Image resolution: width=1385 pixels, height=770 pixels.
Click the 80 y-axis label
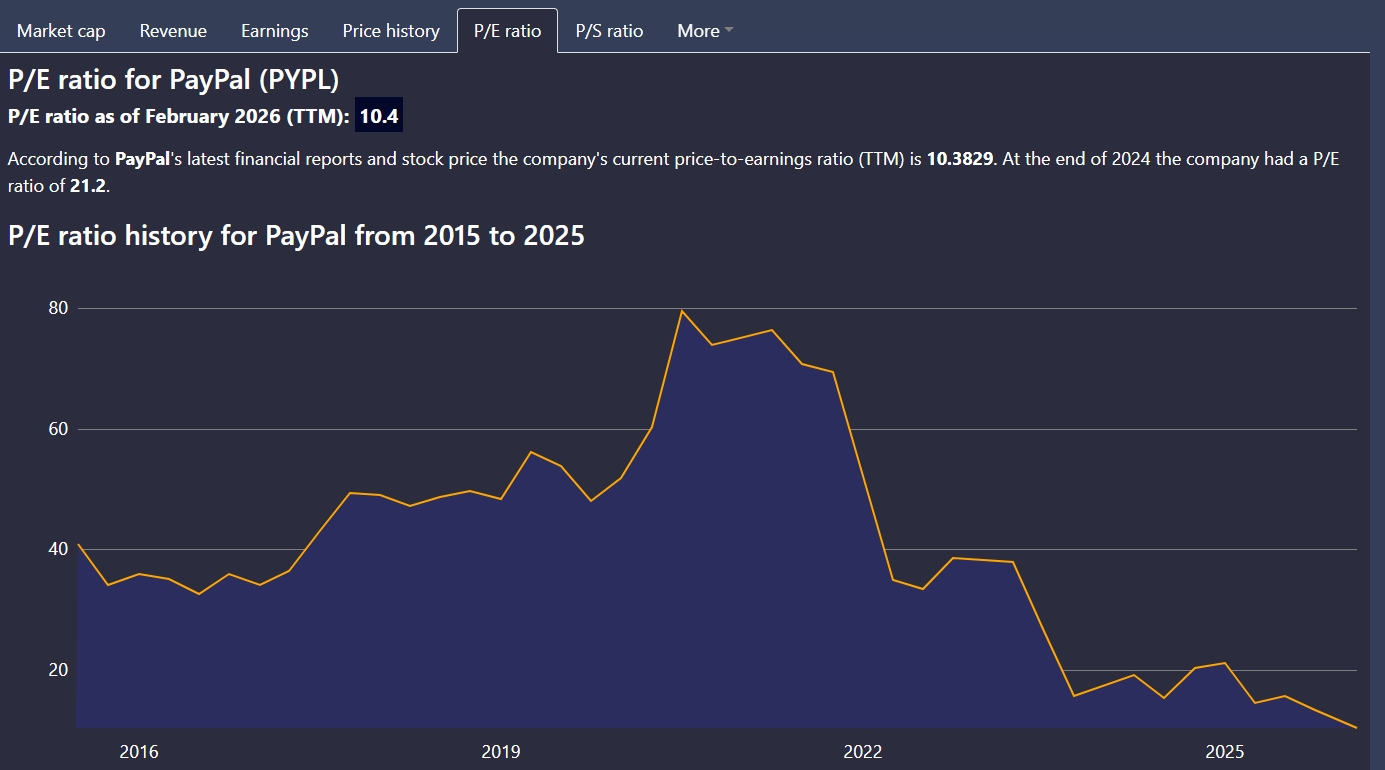click(58, 308)
